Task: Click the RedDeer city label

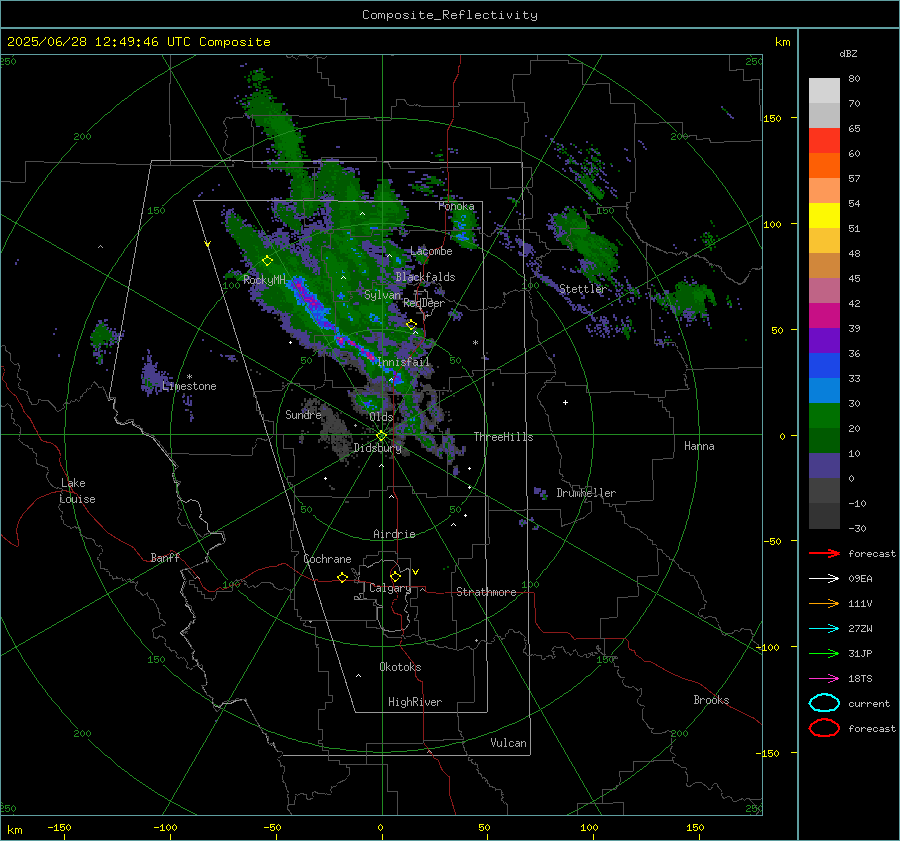Action: coord(424,303)
